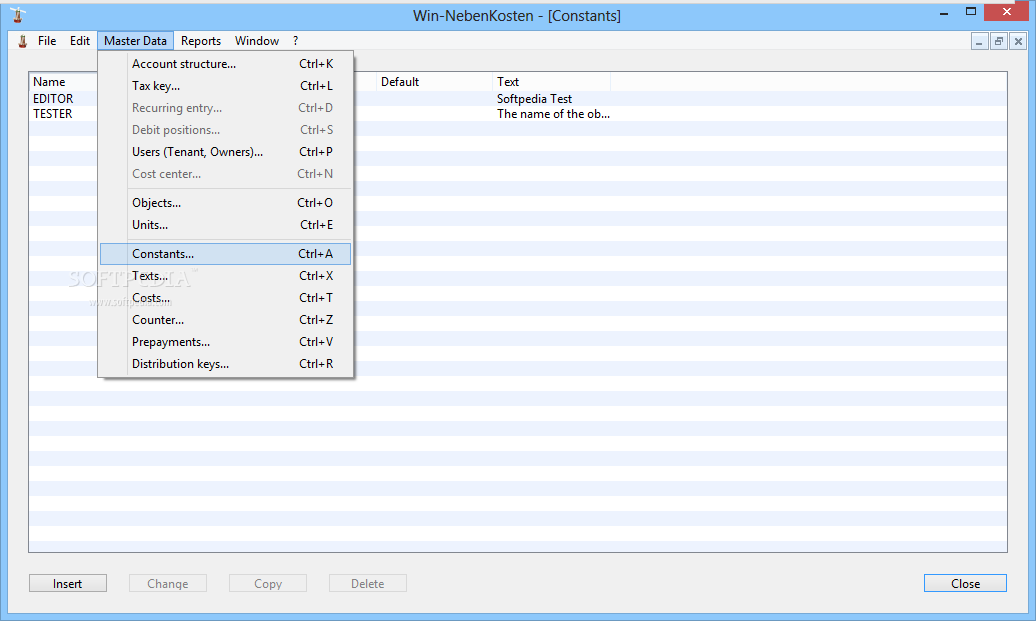The width and height of the screenshot is (1036, 621).
Task: Select the highlighted Constants... item
Action: [225, 254]
